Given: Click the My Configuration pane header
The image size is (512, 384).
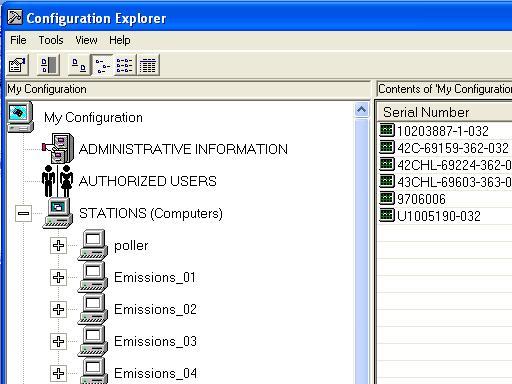Looking at the screenshot, I should [x=188, y=89].
